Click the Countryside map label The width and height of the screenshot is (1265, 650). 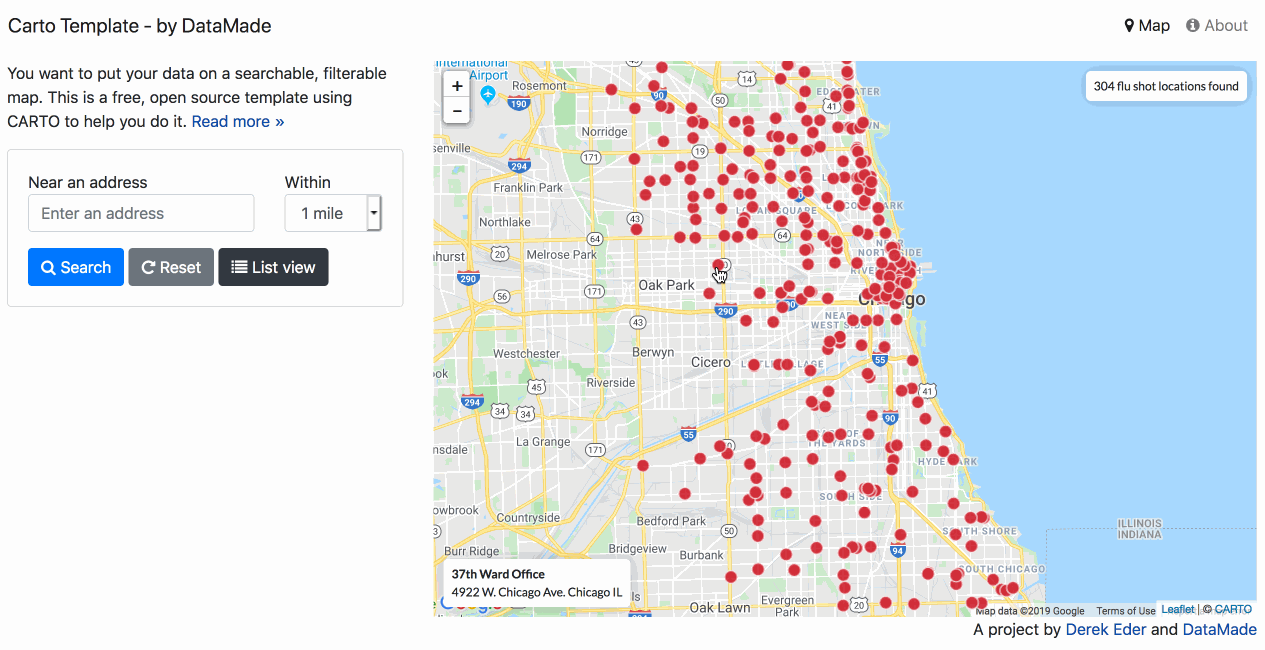click(x=528, y=518)
